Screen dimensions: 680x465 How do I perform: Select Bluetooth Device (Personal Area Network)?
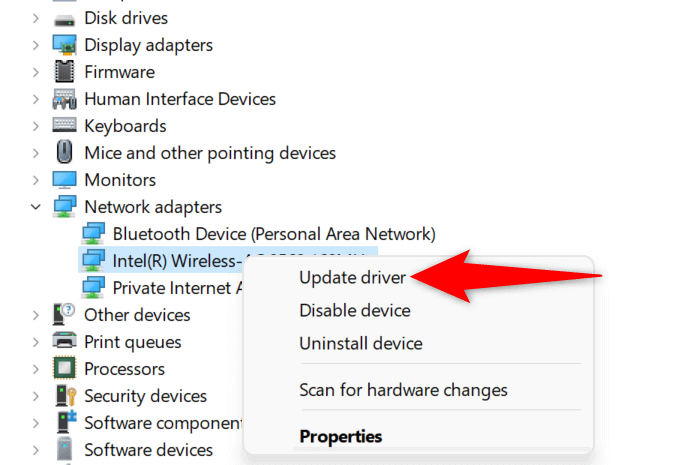[x=274, y=234]
